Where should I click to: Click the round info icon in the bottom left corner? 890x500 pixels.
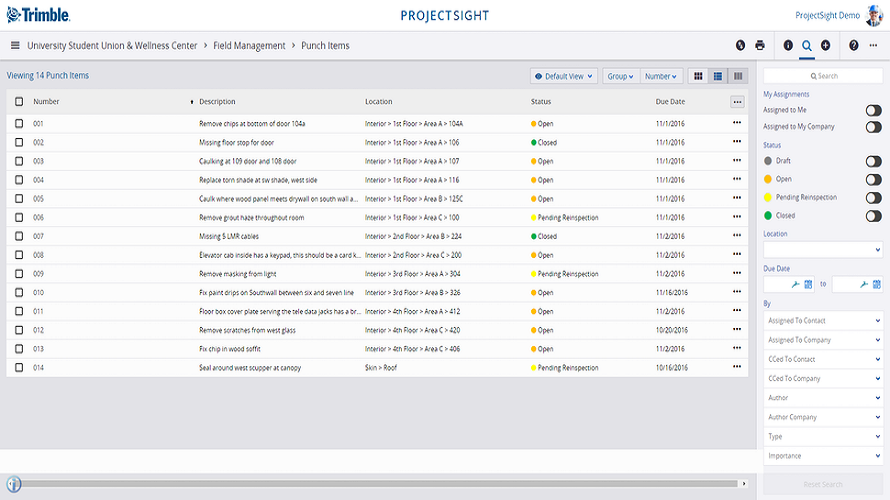pyautogui.click(x=14, y=484)
